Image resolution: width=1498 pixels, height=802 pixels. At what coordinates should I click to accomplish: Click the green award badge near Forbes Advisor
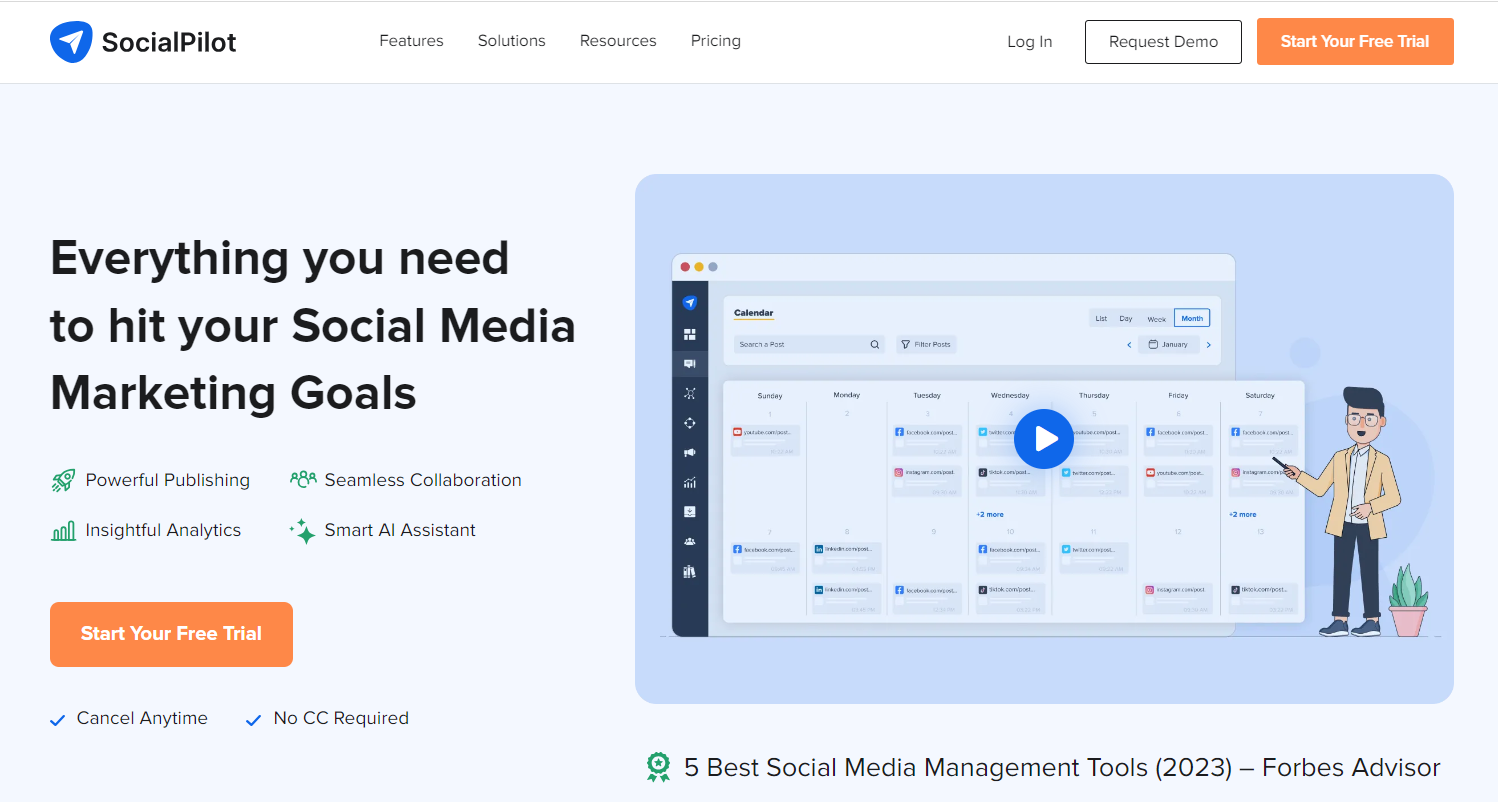pos(658,767)
